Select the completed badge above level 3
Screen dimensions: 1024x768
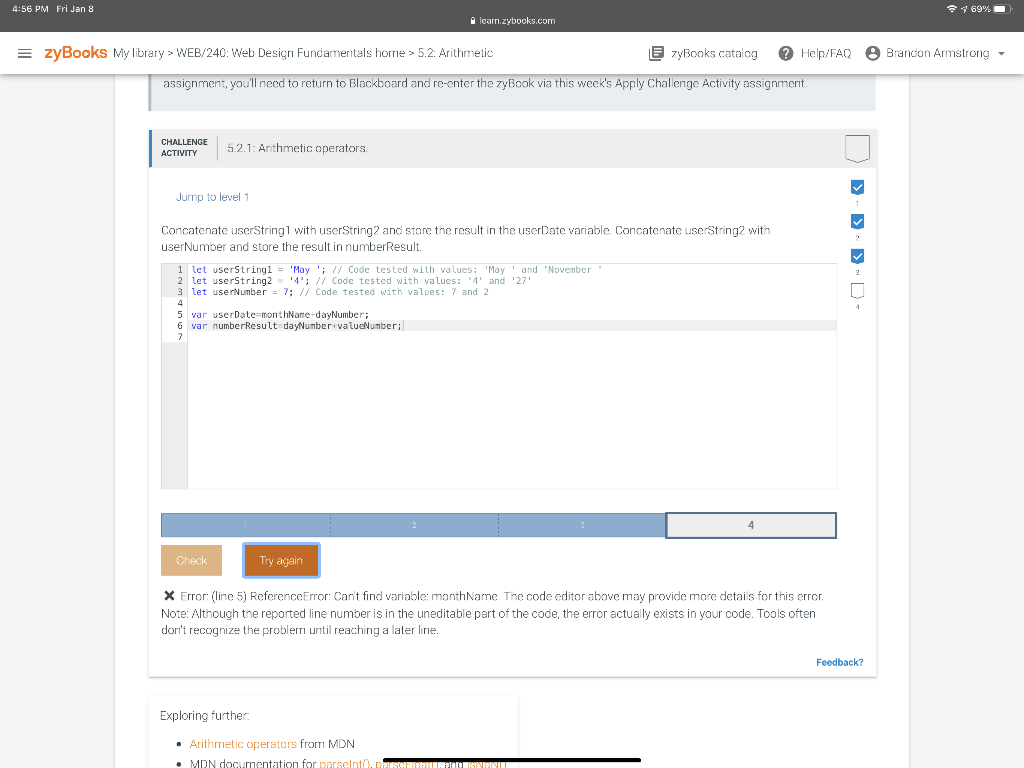(857, 256)
